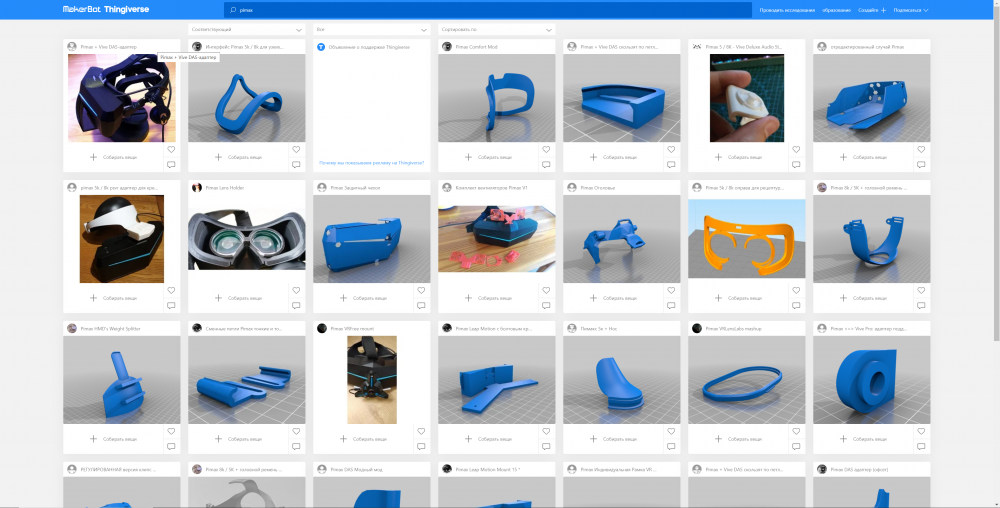Click author avatar on Pimax Lens Holder card

[x=197, y=187]
